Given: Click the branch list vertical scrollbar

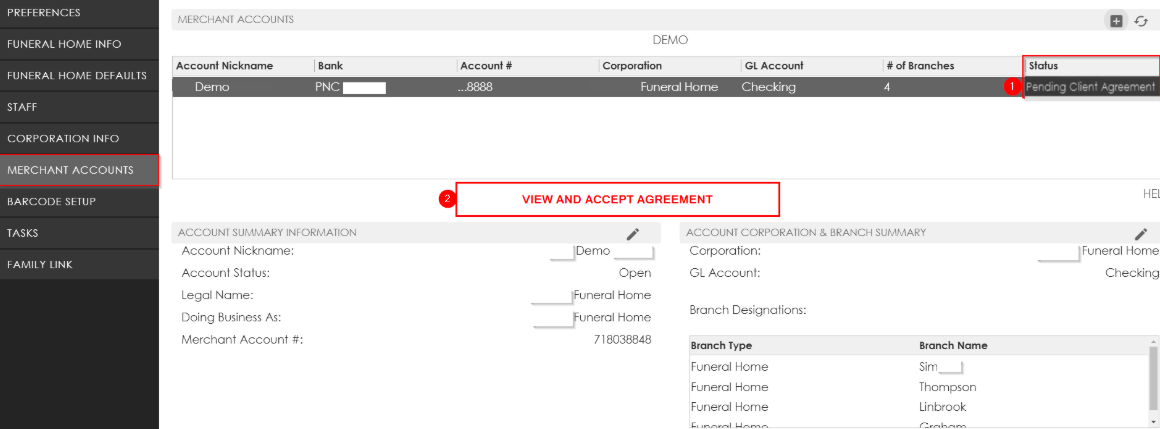Looking at the screenshot, I should point(1153,380).
